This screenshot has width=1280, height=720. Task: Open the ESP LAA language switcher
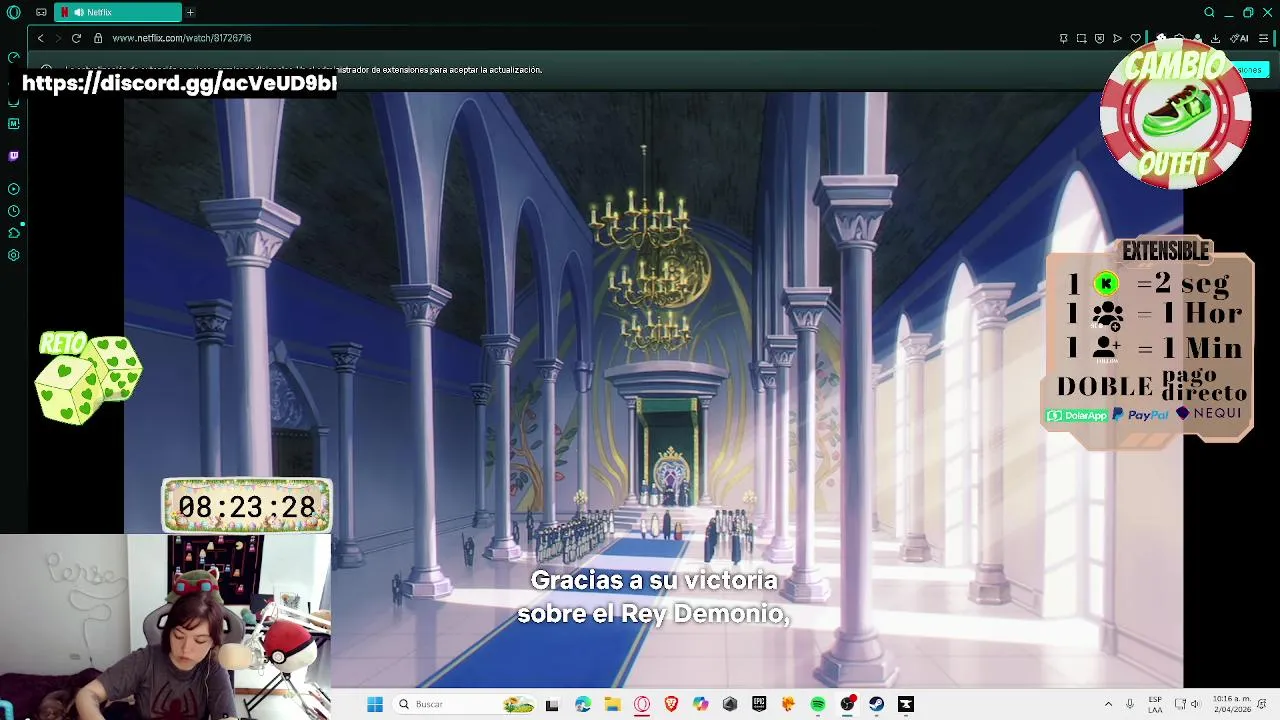click(1155, 704)
